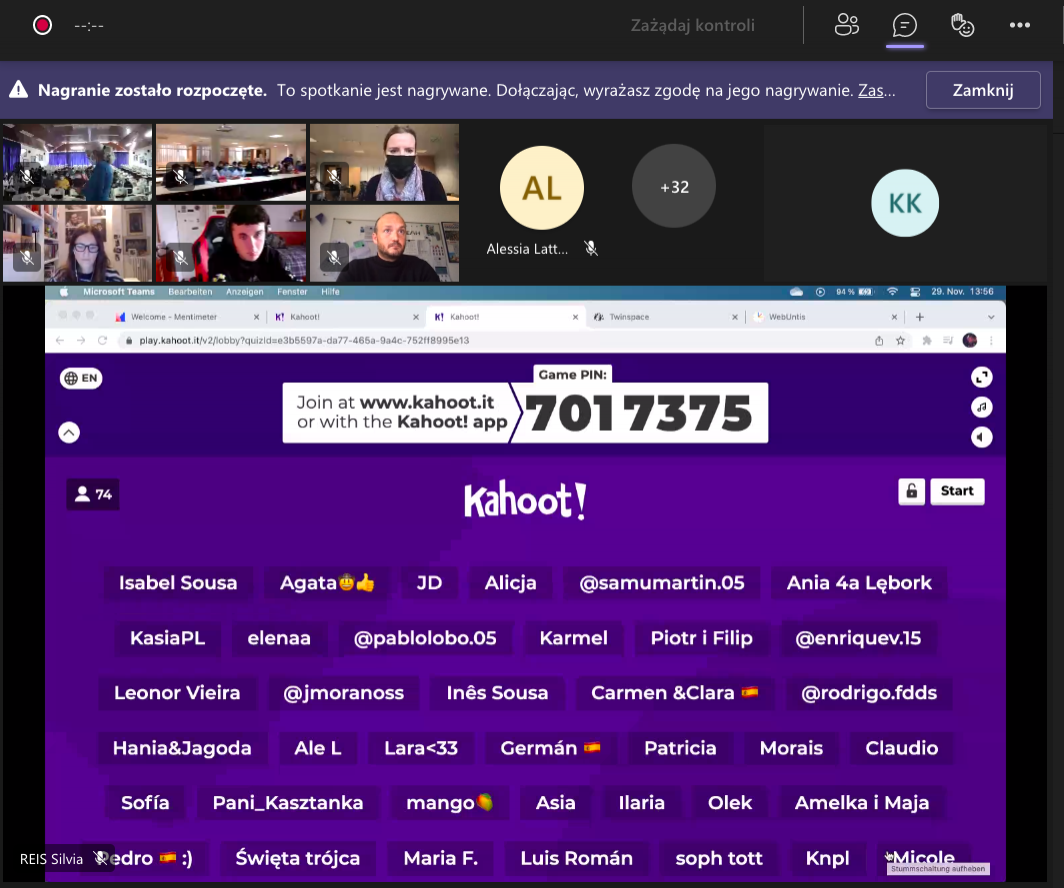1064x888 pixels.
Task: Open the participants panel in Teams
Action: pos(846,25)
